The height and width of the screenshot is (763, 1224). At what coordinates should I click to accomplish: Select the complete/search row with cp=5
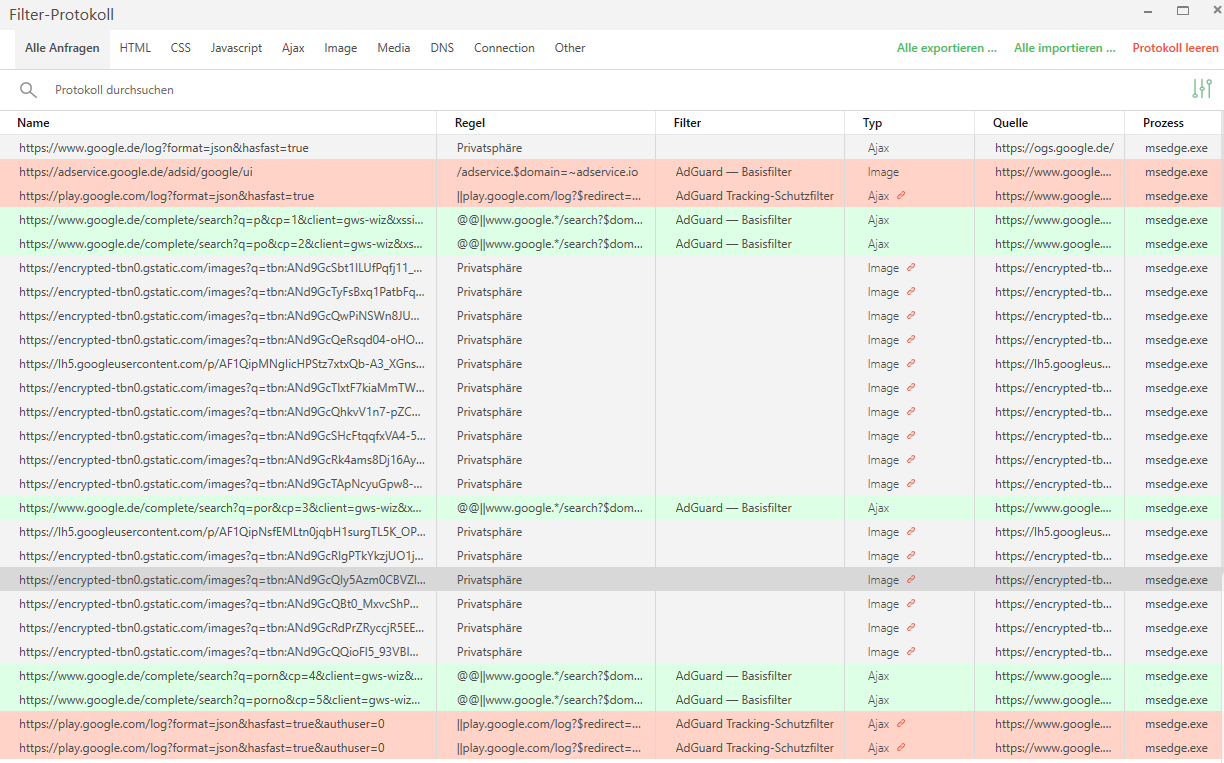tap(612, 700)
